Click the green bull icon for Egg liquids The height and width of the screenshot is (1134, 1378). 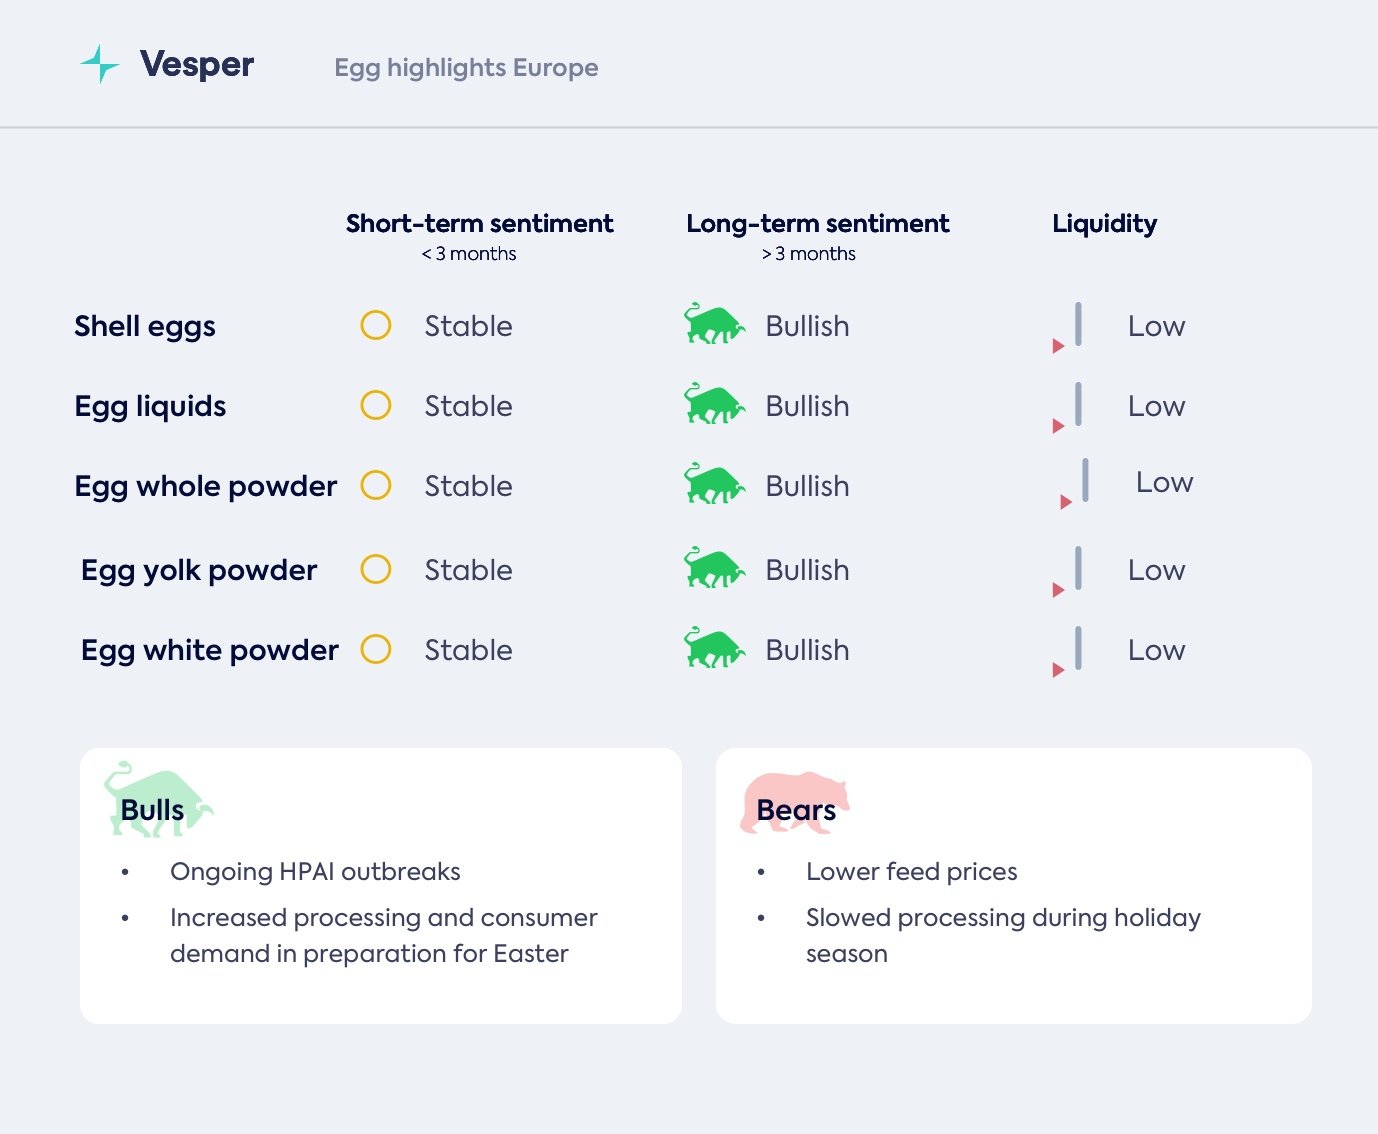(x=714, y=405)
